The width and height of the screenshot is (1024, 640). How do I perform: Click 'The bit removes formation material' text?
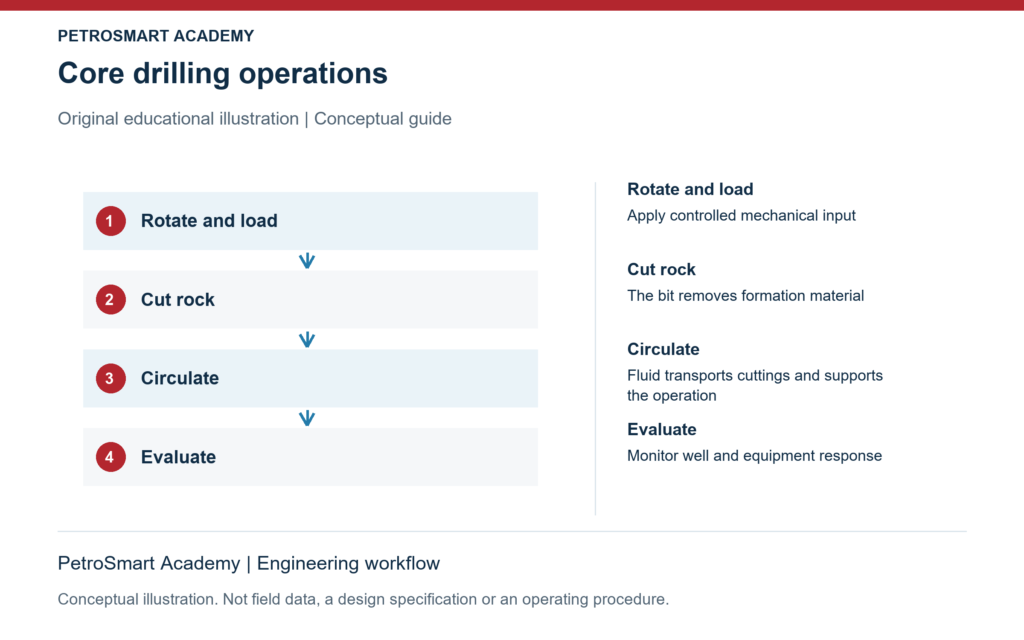(745, 296)
